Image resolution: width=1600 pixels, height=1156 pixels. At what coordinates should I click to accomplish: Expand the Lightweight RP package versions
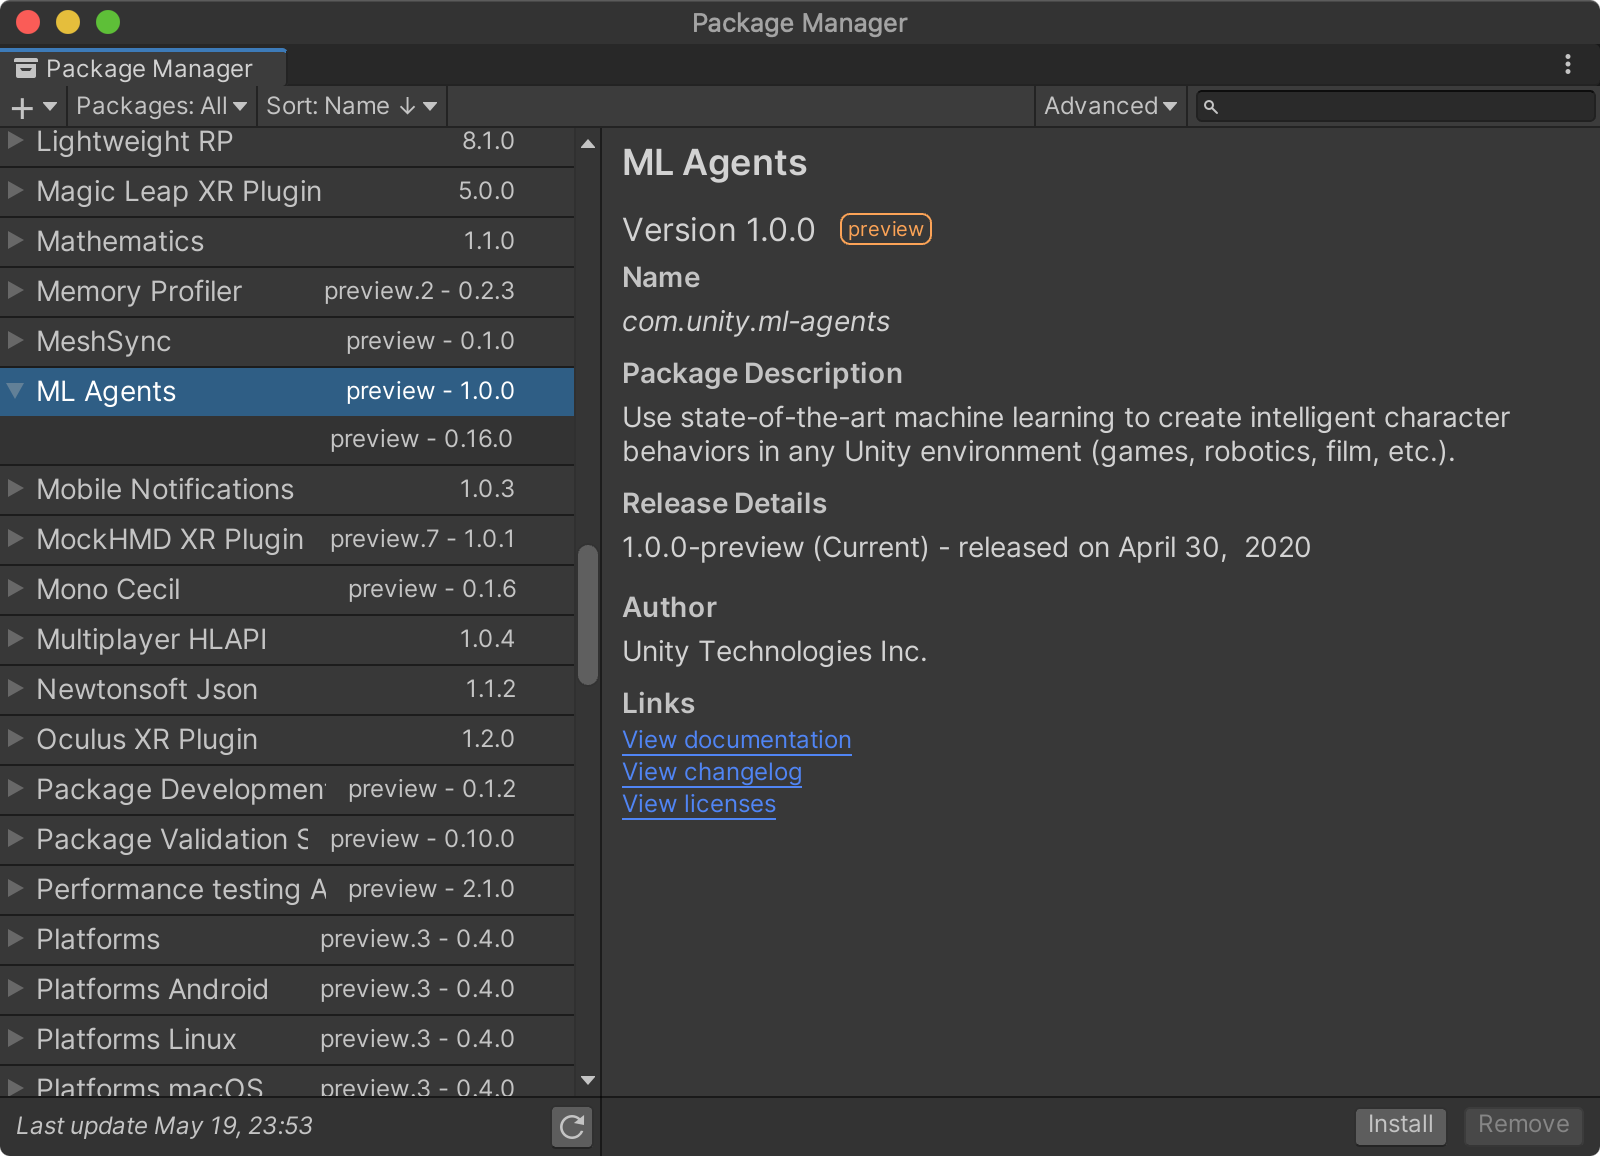pos(15,141)
